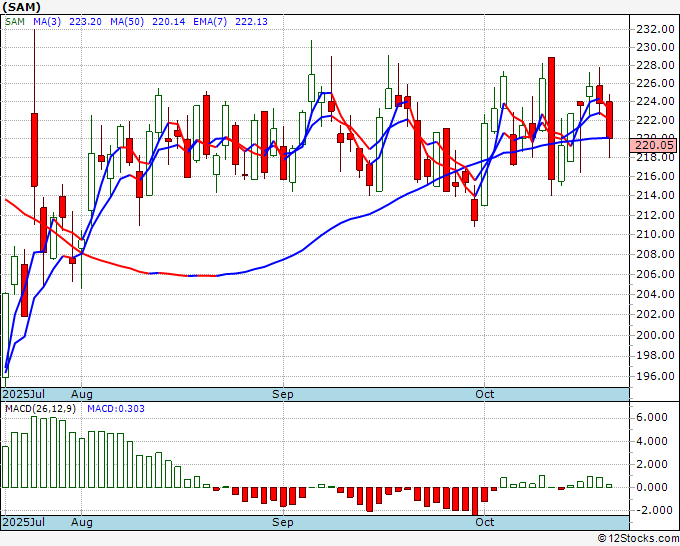Select the green SAM legend label
This screenshot has height=546, width=680.
(x=15, y=22)
